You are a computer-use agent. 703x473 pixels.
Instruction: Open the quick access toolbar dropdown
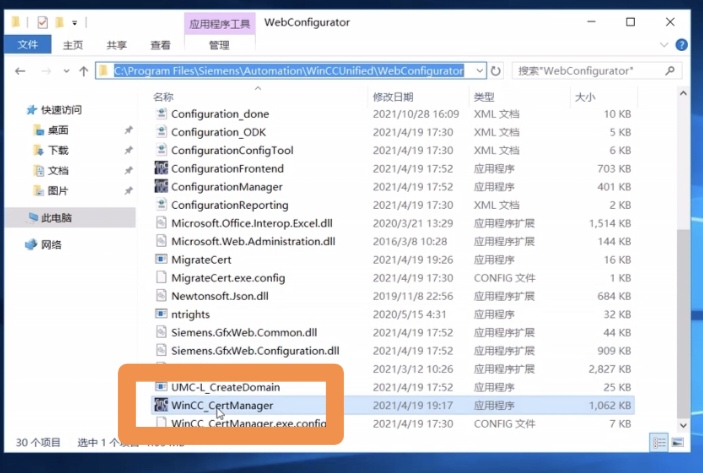click(75, 22)
